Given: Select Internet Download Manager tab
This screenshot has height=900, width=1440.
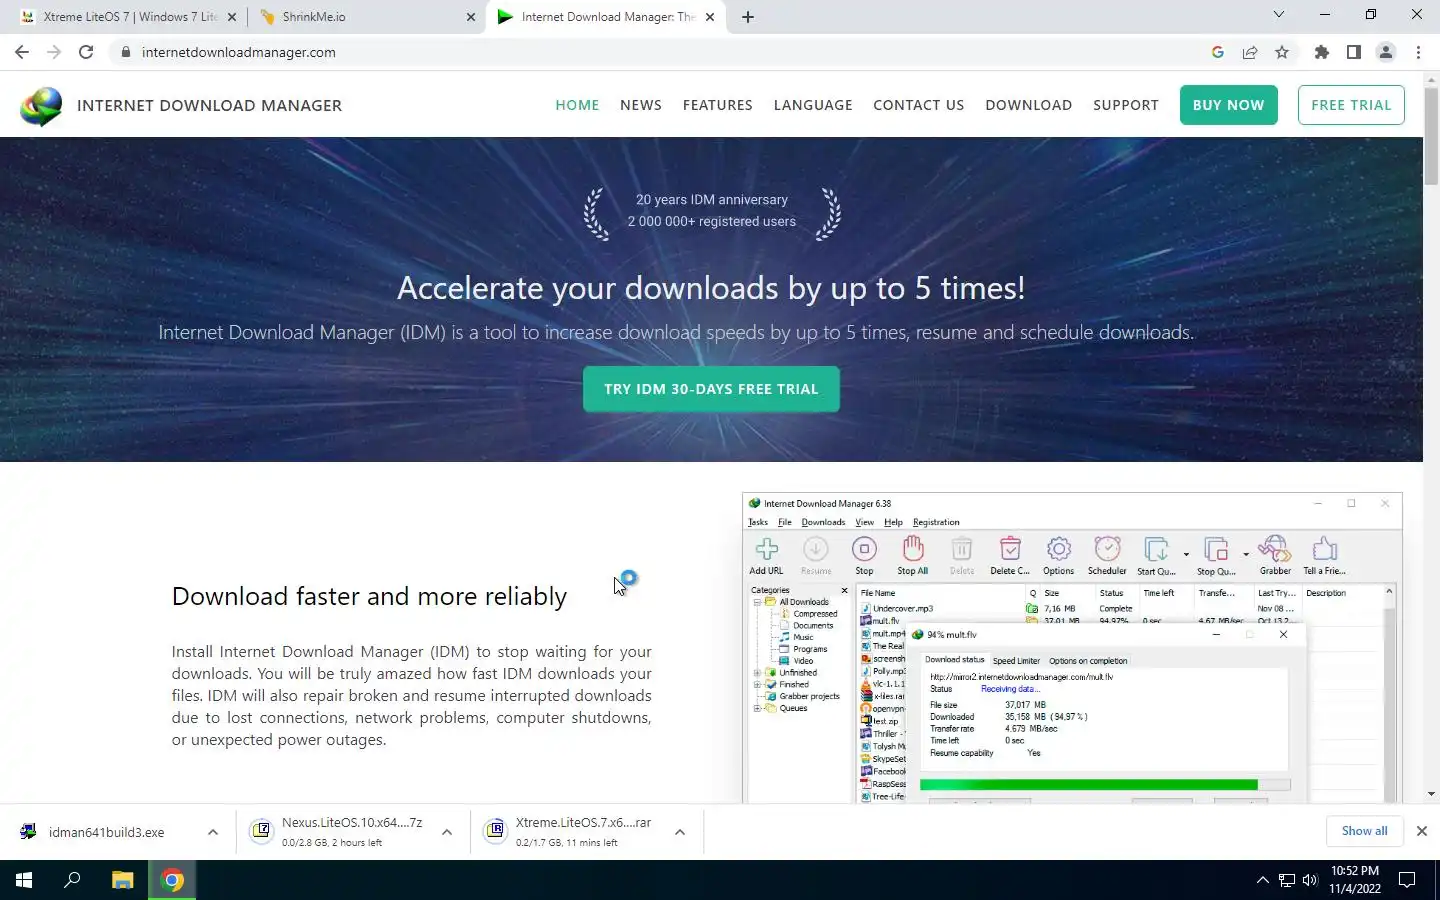Looking at the screenshot, I should click(606, 17).
